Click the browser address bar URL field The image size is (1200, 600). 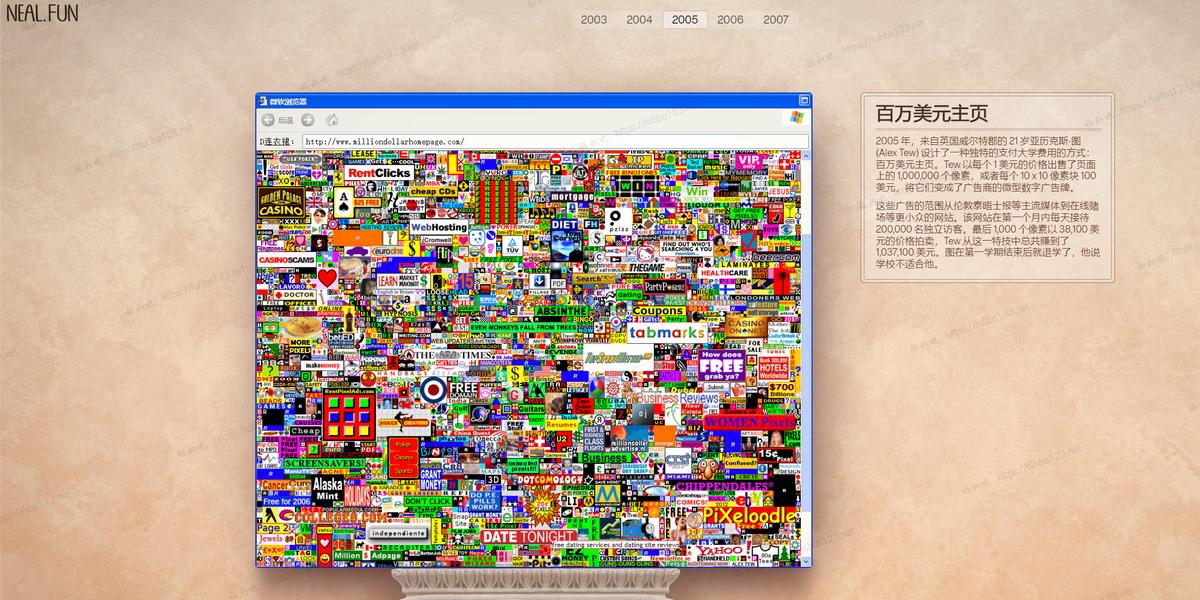coord(555,142)
